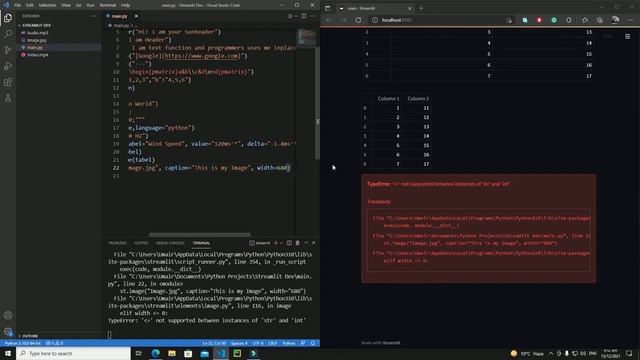Open the View menu
This screenshot has width=640, height=360.
tap(66, 5)
